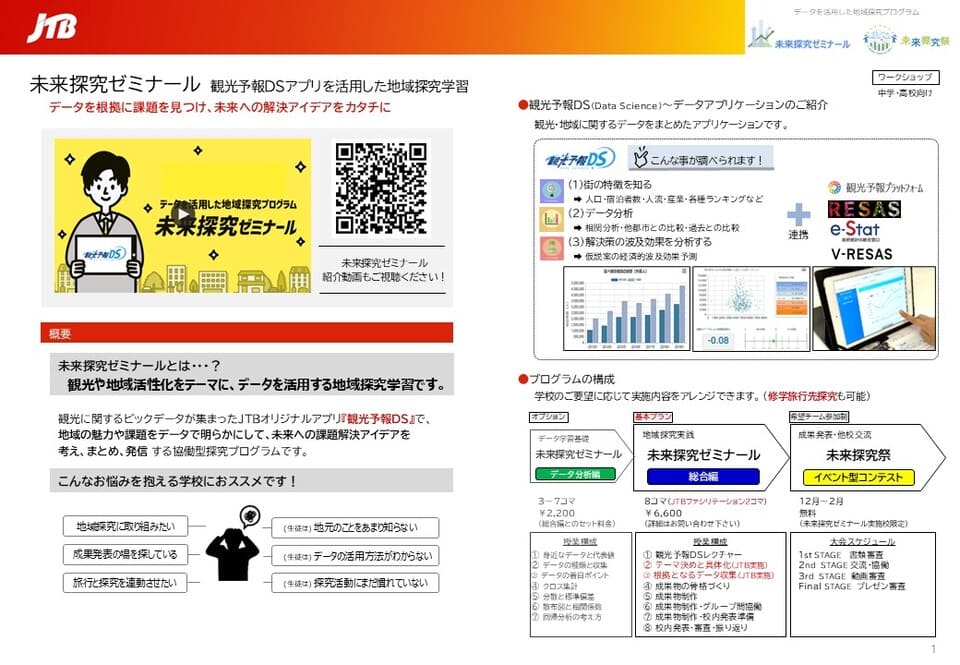This screenshot has height=665, width=960.
Task: Click the 旅行と探究を連動させたい box
Action: 125,583
